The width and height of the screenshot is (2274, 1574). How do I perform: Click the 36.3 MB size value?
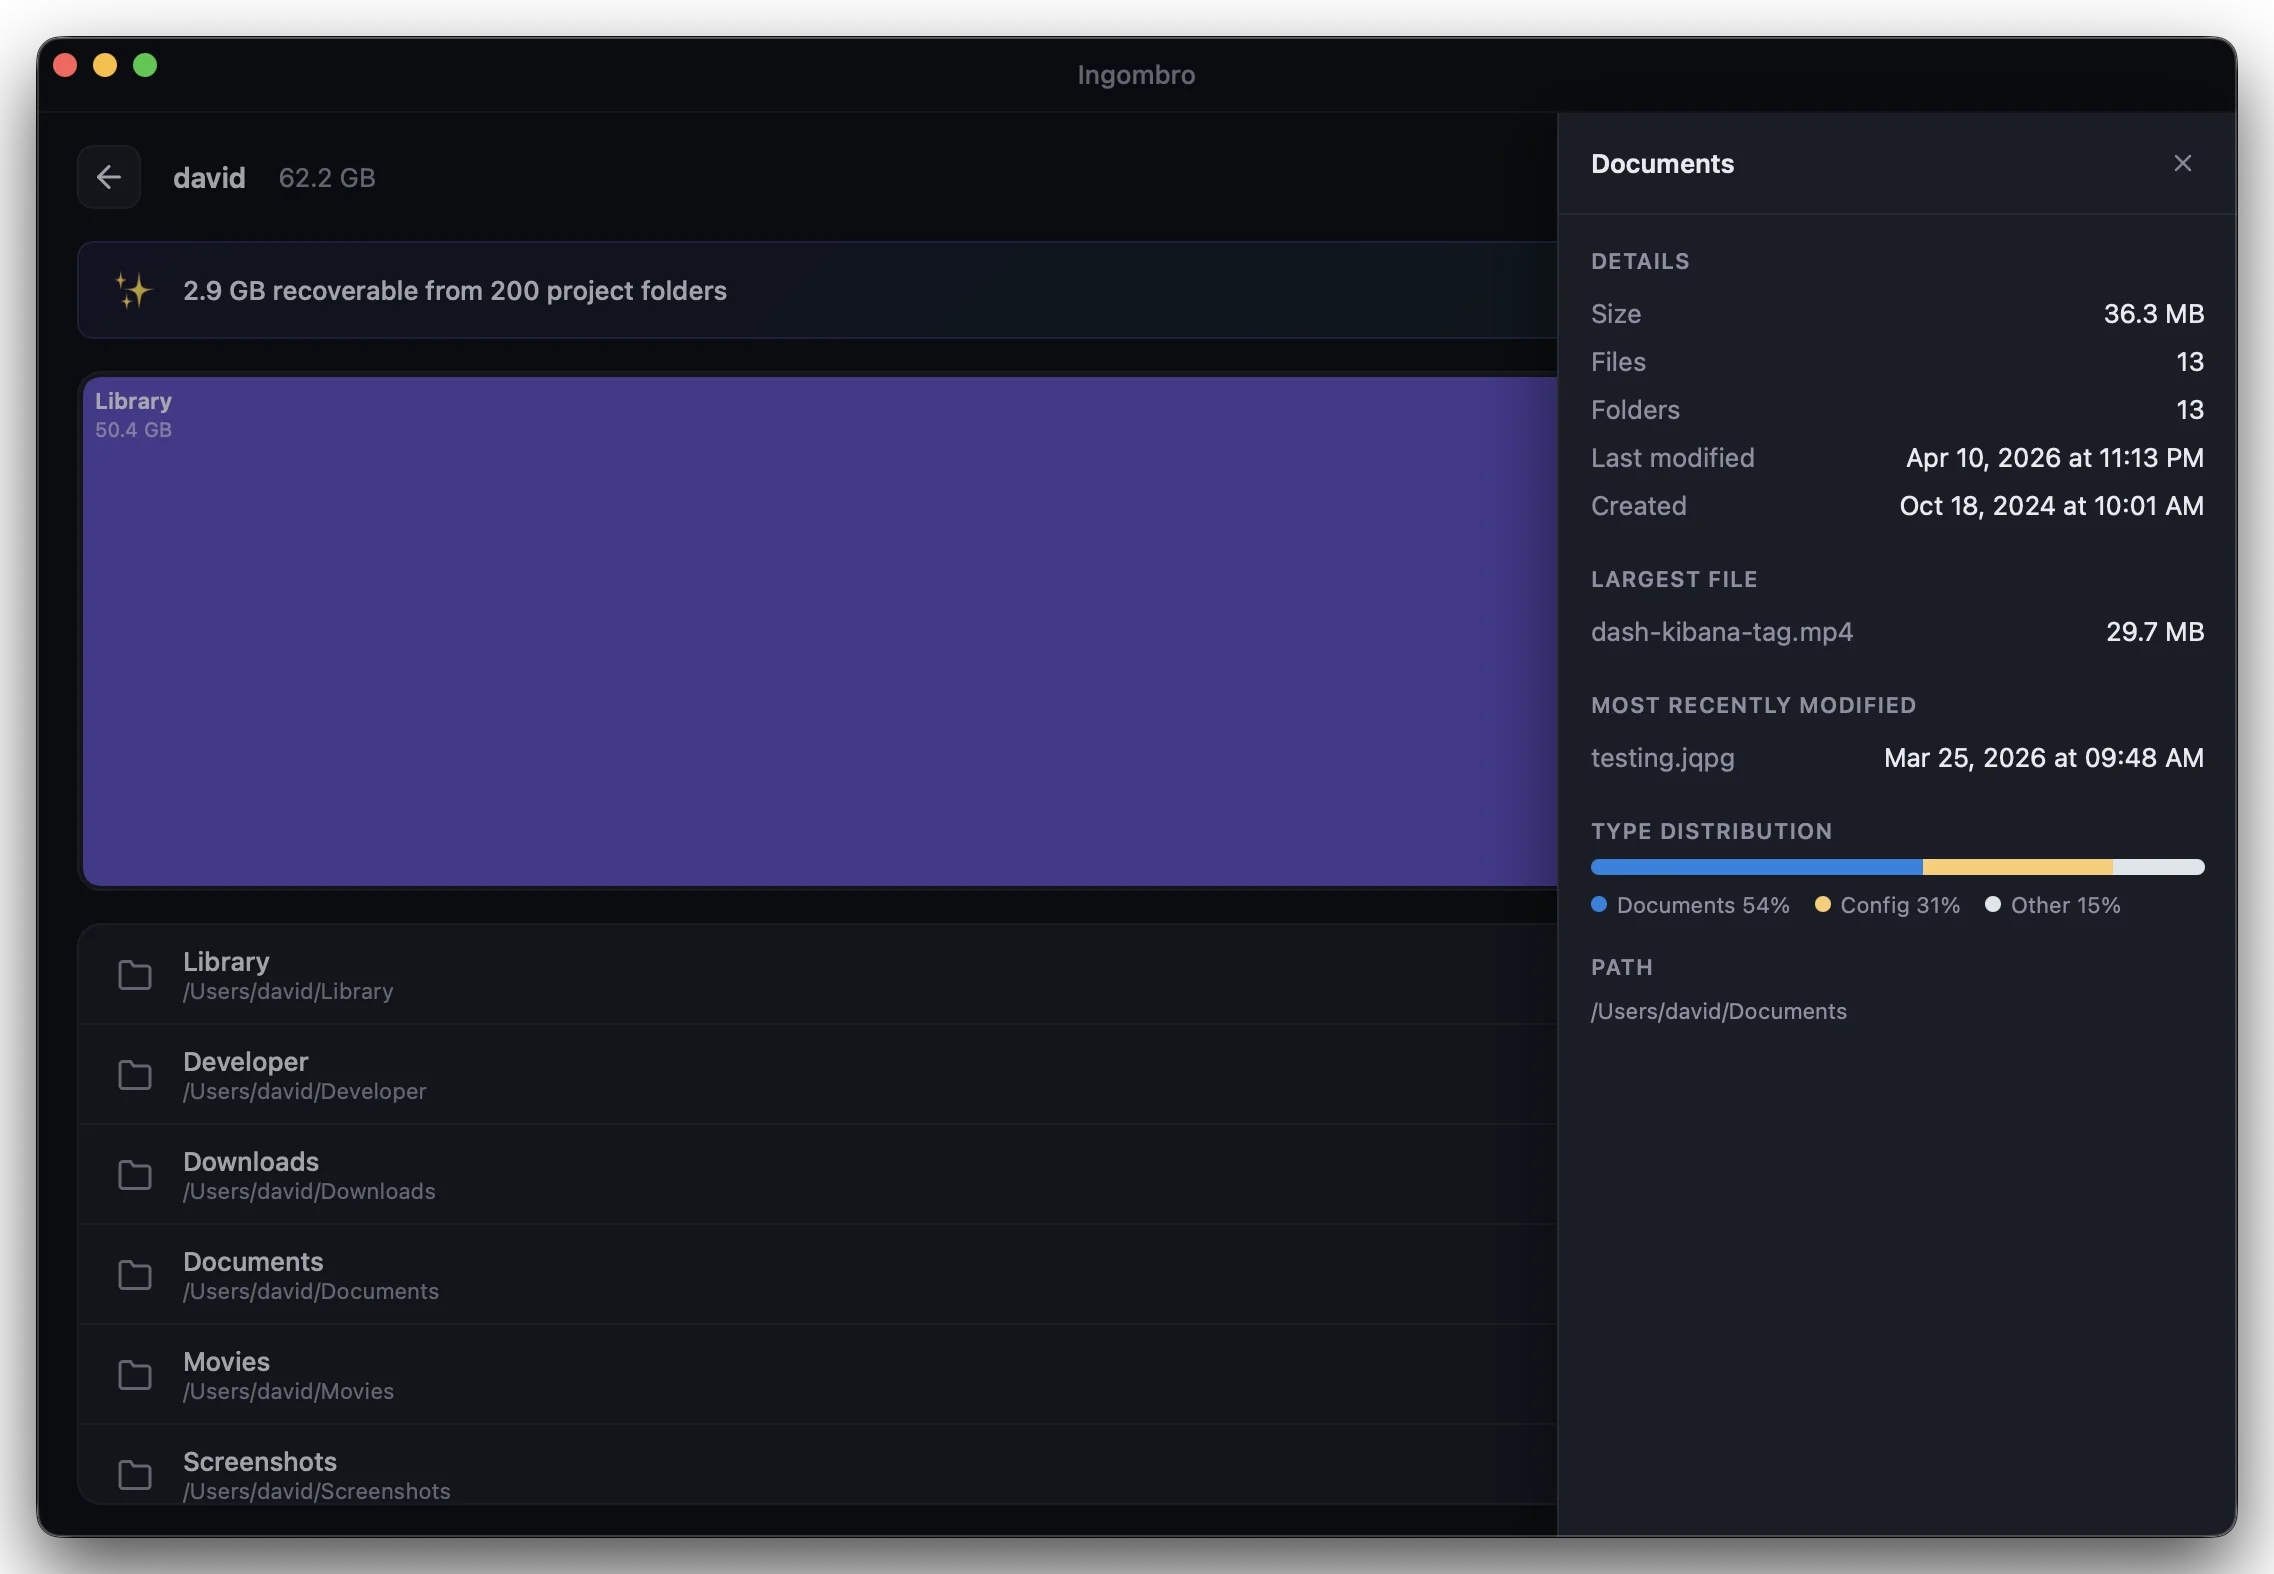(2154, 314)
